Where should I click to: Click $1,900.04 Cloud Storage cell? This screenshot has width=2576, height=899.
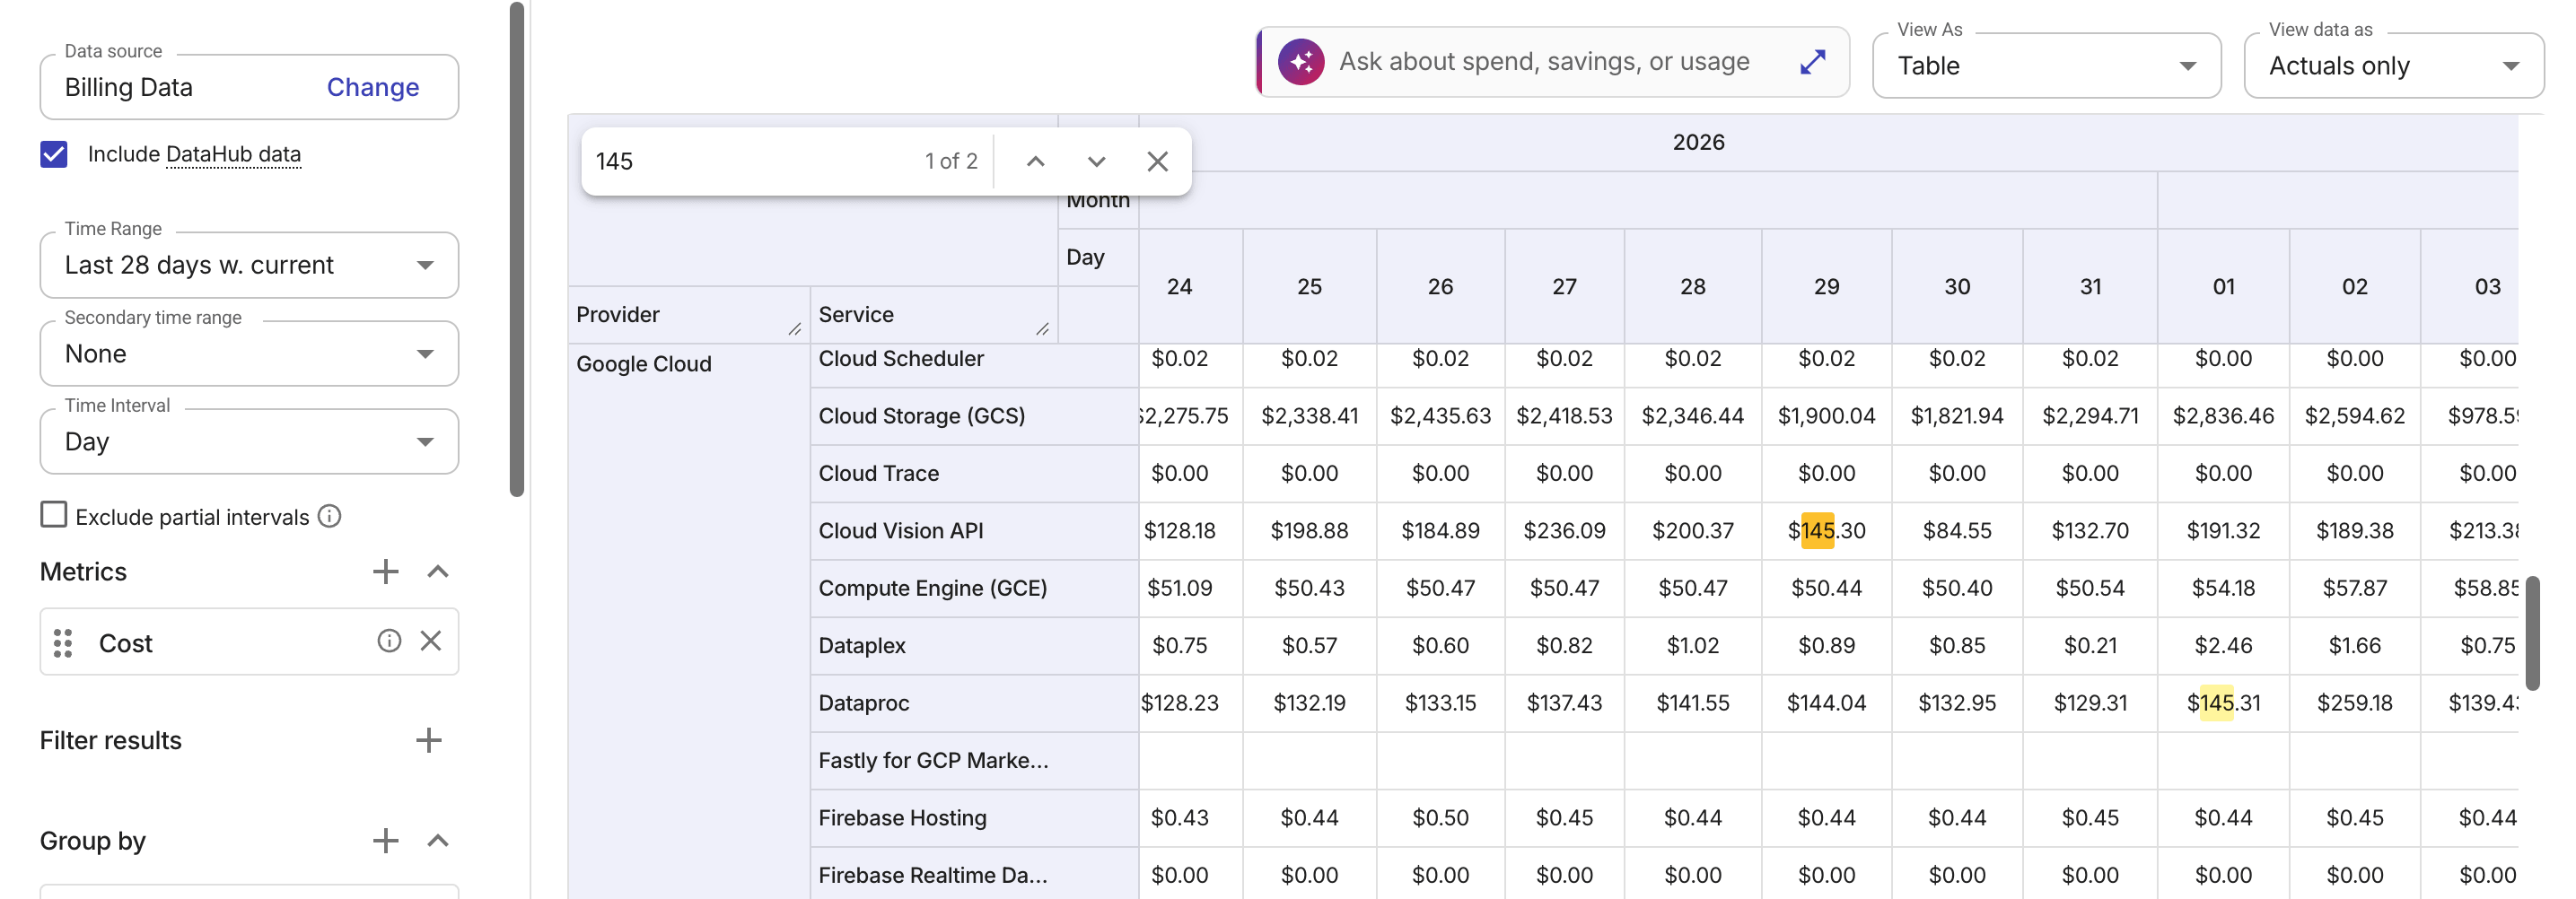[1826, 416]
